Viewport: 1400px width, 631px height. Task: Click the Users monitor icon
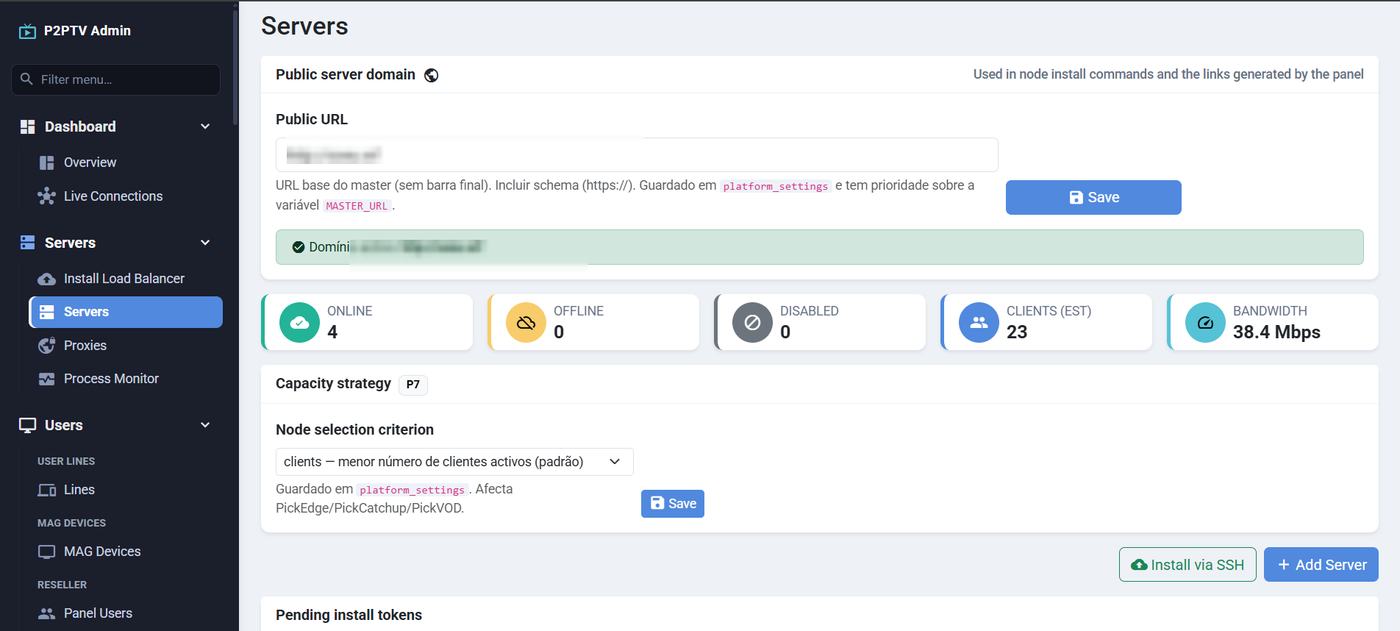pos(28,425)
